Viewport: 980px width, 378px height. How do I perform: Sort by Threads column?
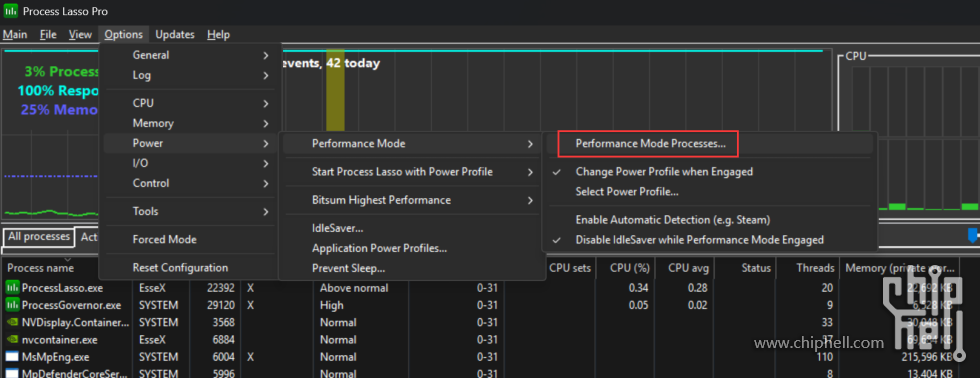[815, 268]
